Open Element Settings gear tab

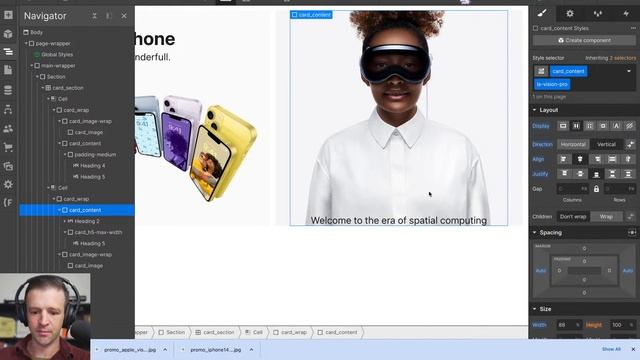coord(570,13)
